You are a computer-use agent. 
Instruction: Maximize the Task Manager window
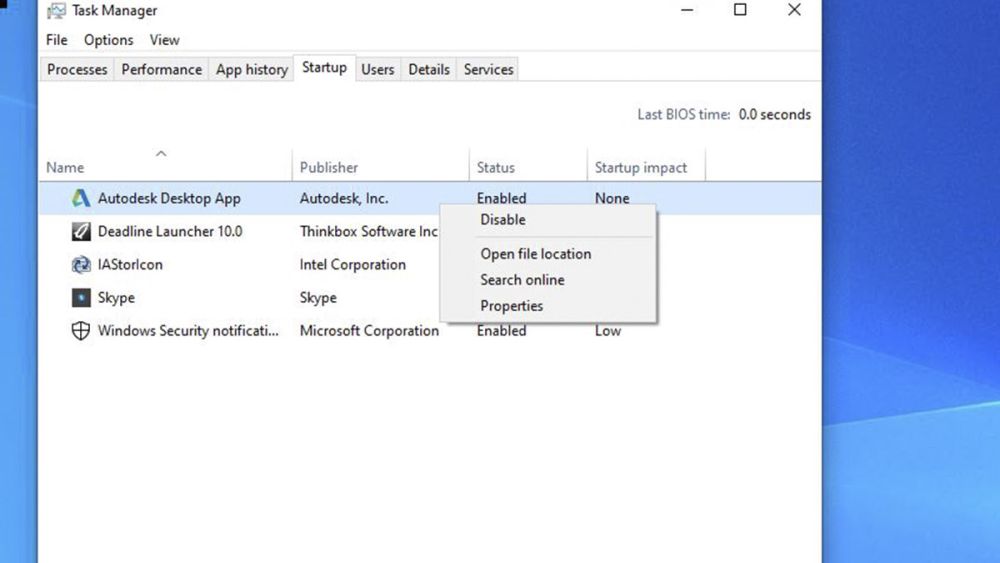[x=740, y=10]
